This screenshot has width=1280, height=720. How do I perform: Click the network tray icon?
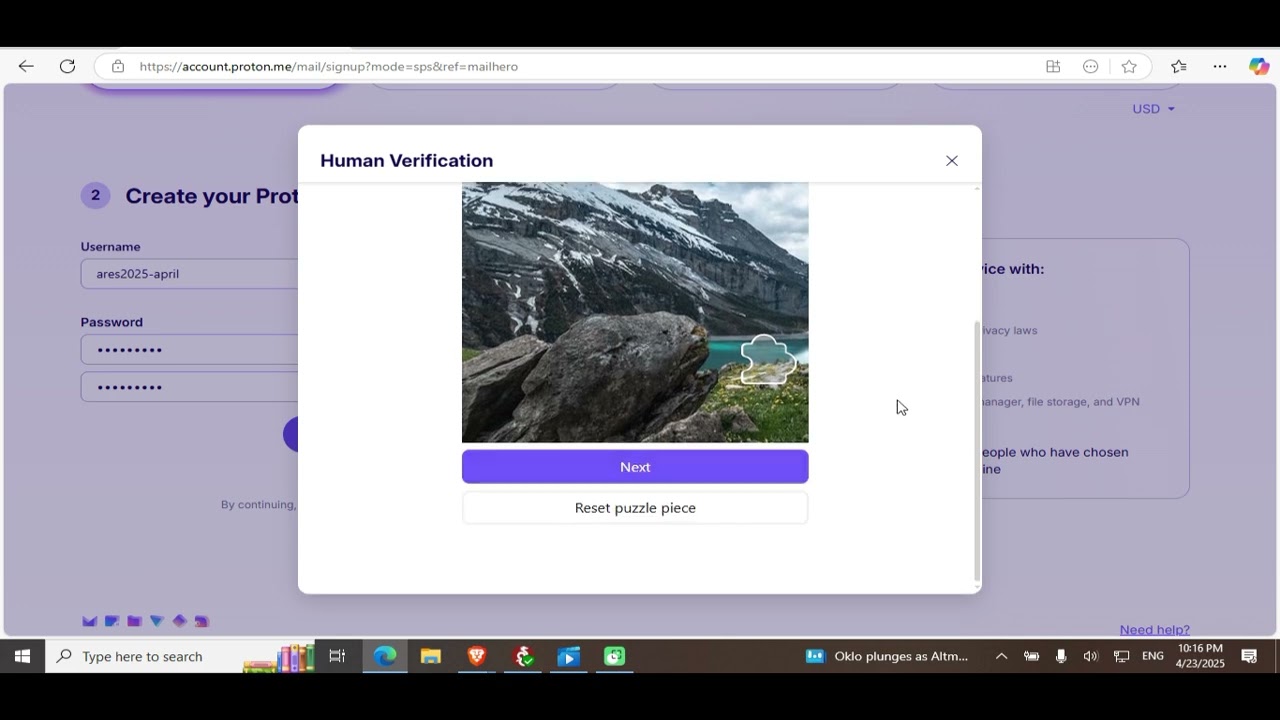click(x=1122, y=657)
